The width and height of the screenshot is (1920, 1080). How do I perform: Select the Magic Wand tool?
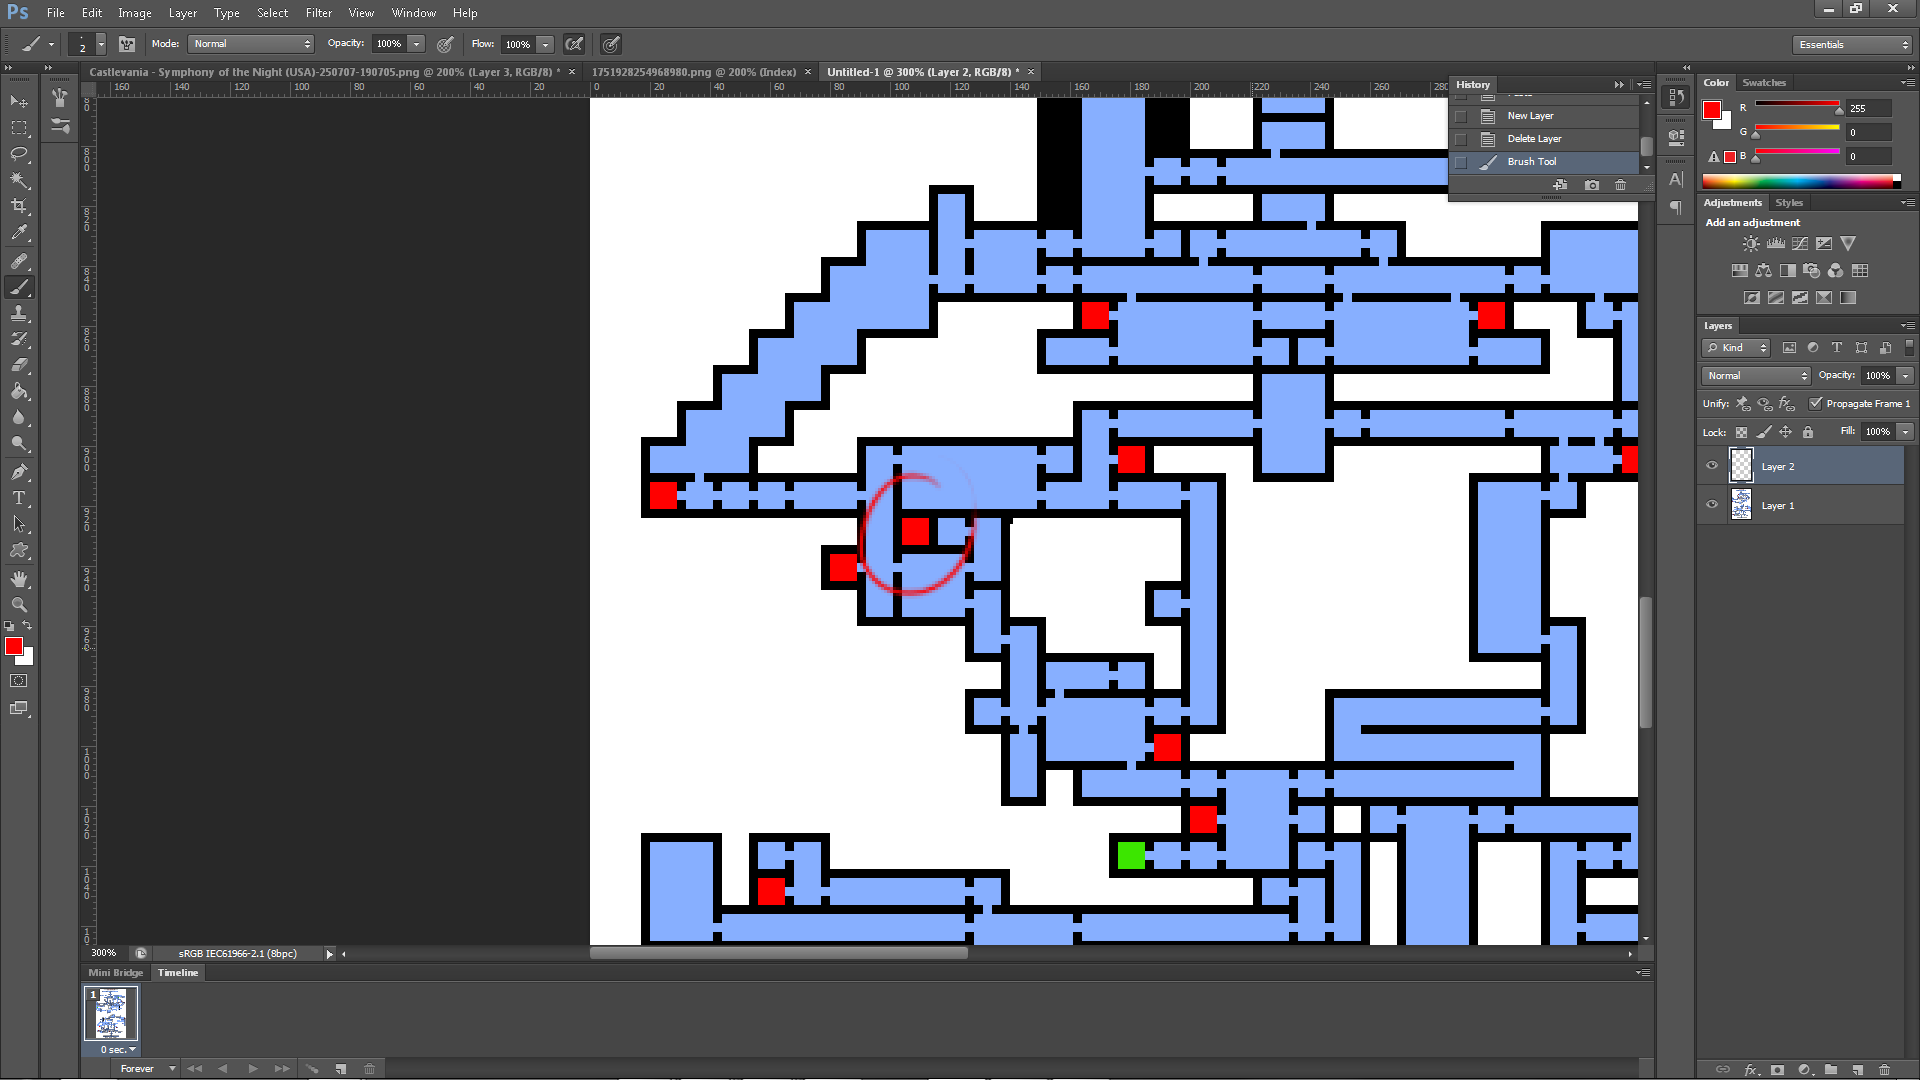pyautogui.click(x=19, y=180)
